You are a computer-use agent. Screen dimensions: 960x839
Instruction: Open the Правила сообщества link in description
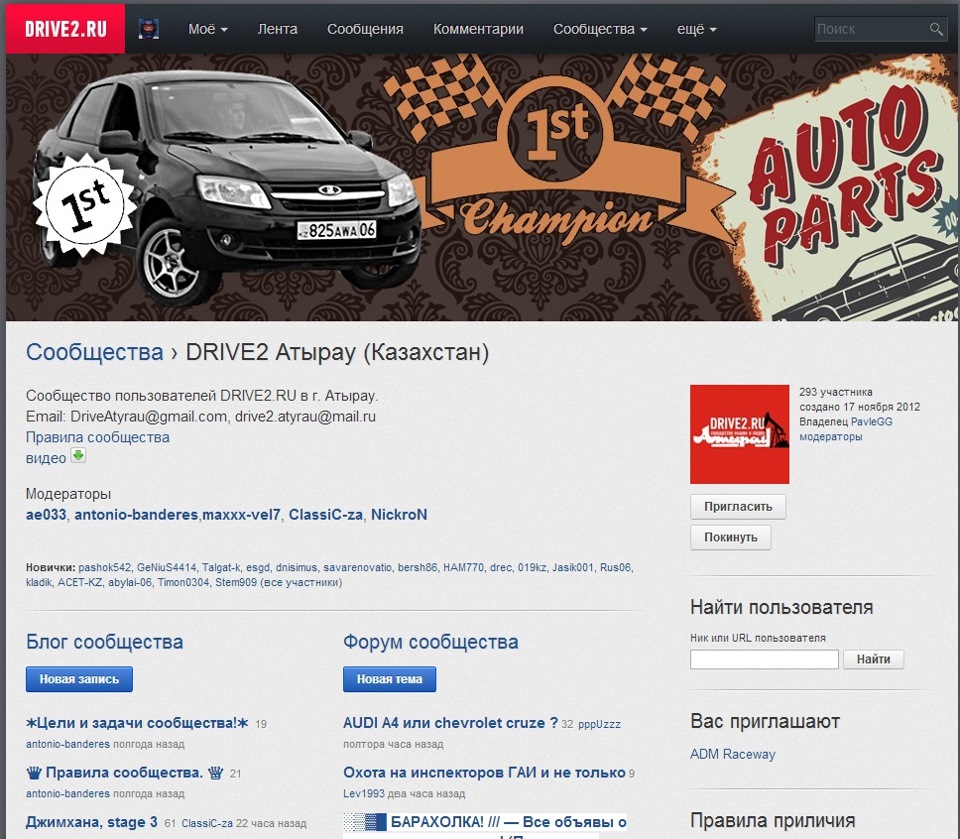coord(97,437)
